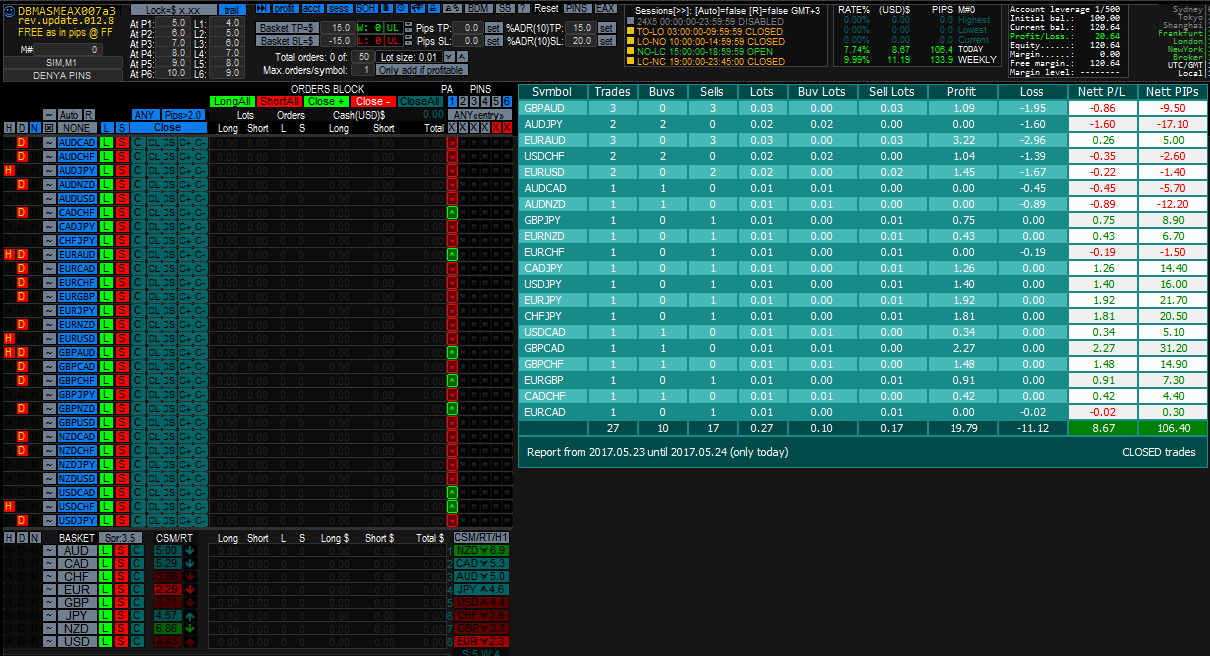Open the sess tab in top toolbar
Screen dimensions: 1210x656
(339, 8)
